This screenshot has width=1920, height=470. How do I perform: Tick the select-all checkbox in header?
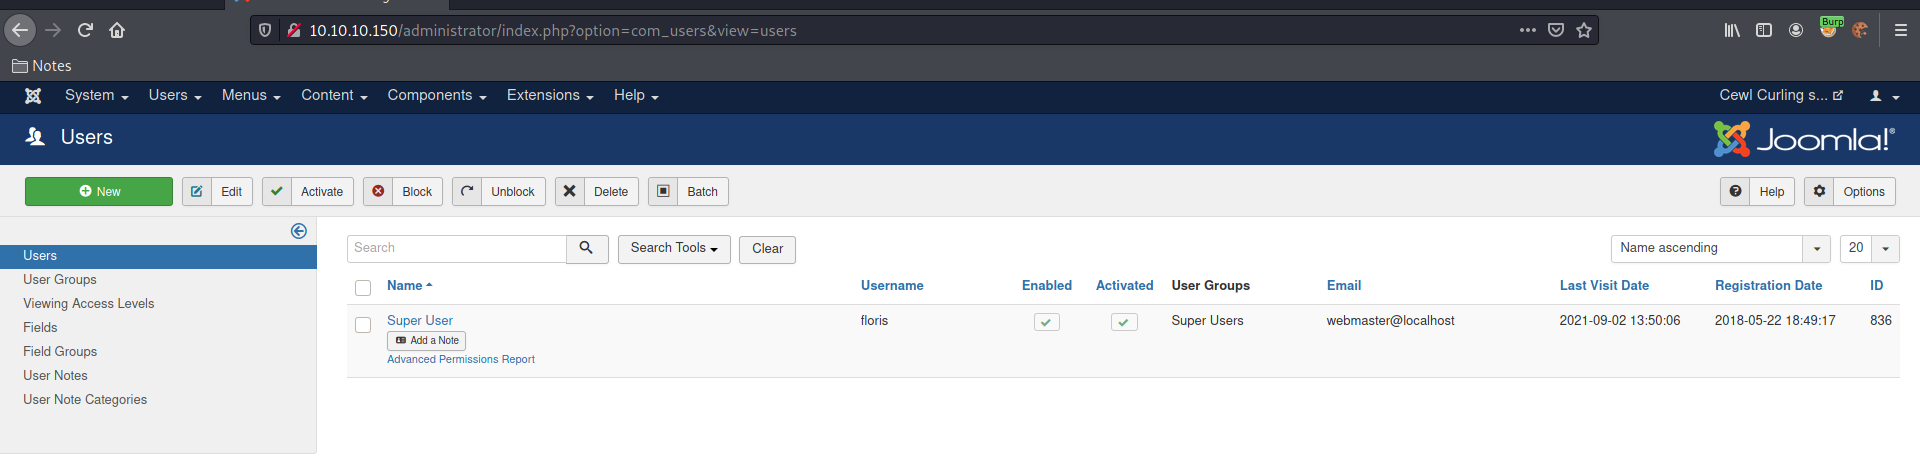363,288
